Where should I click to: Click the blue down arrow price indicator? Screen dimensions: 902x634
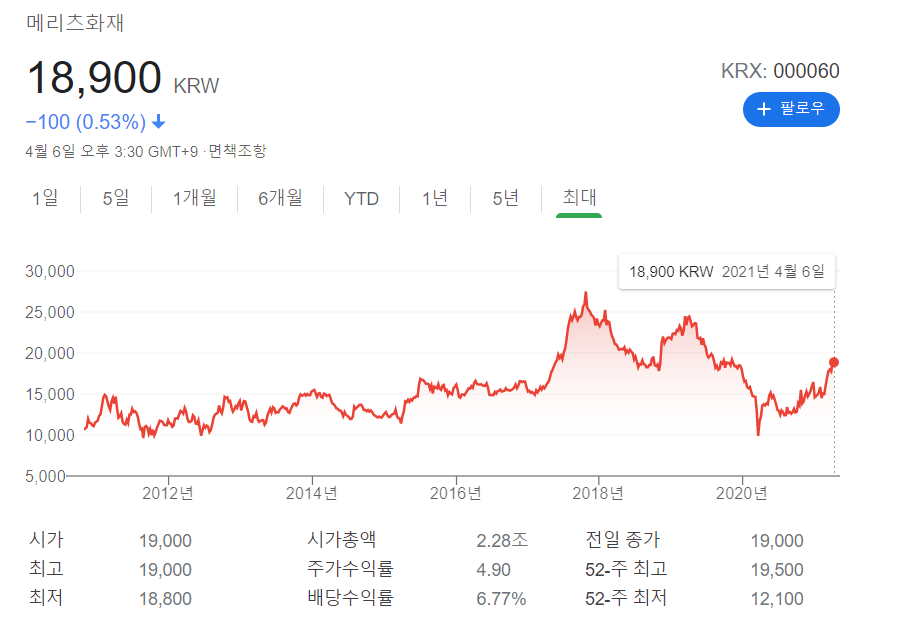point(159,121)
